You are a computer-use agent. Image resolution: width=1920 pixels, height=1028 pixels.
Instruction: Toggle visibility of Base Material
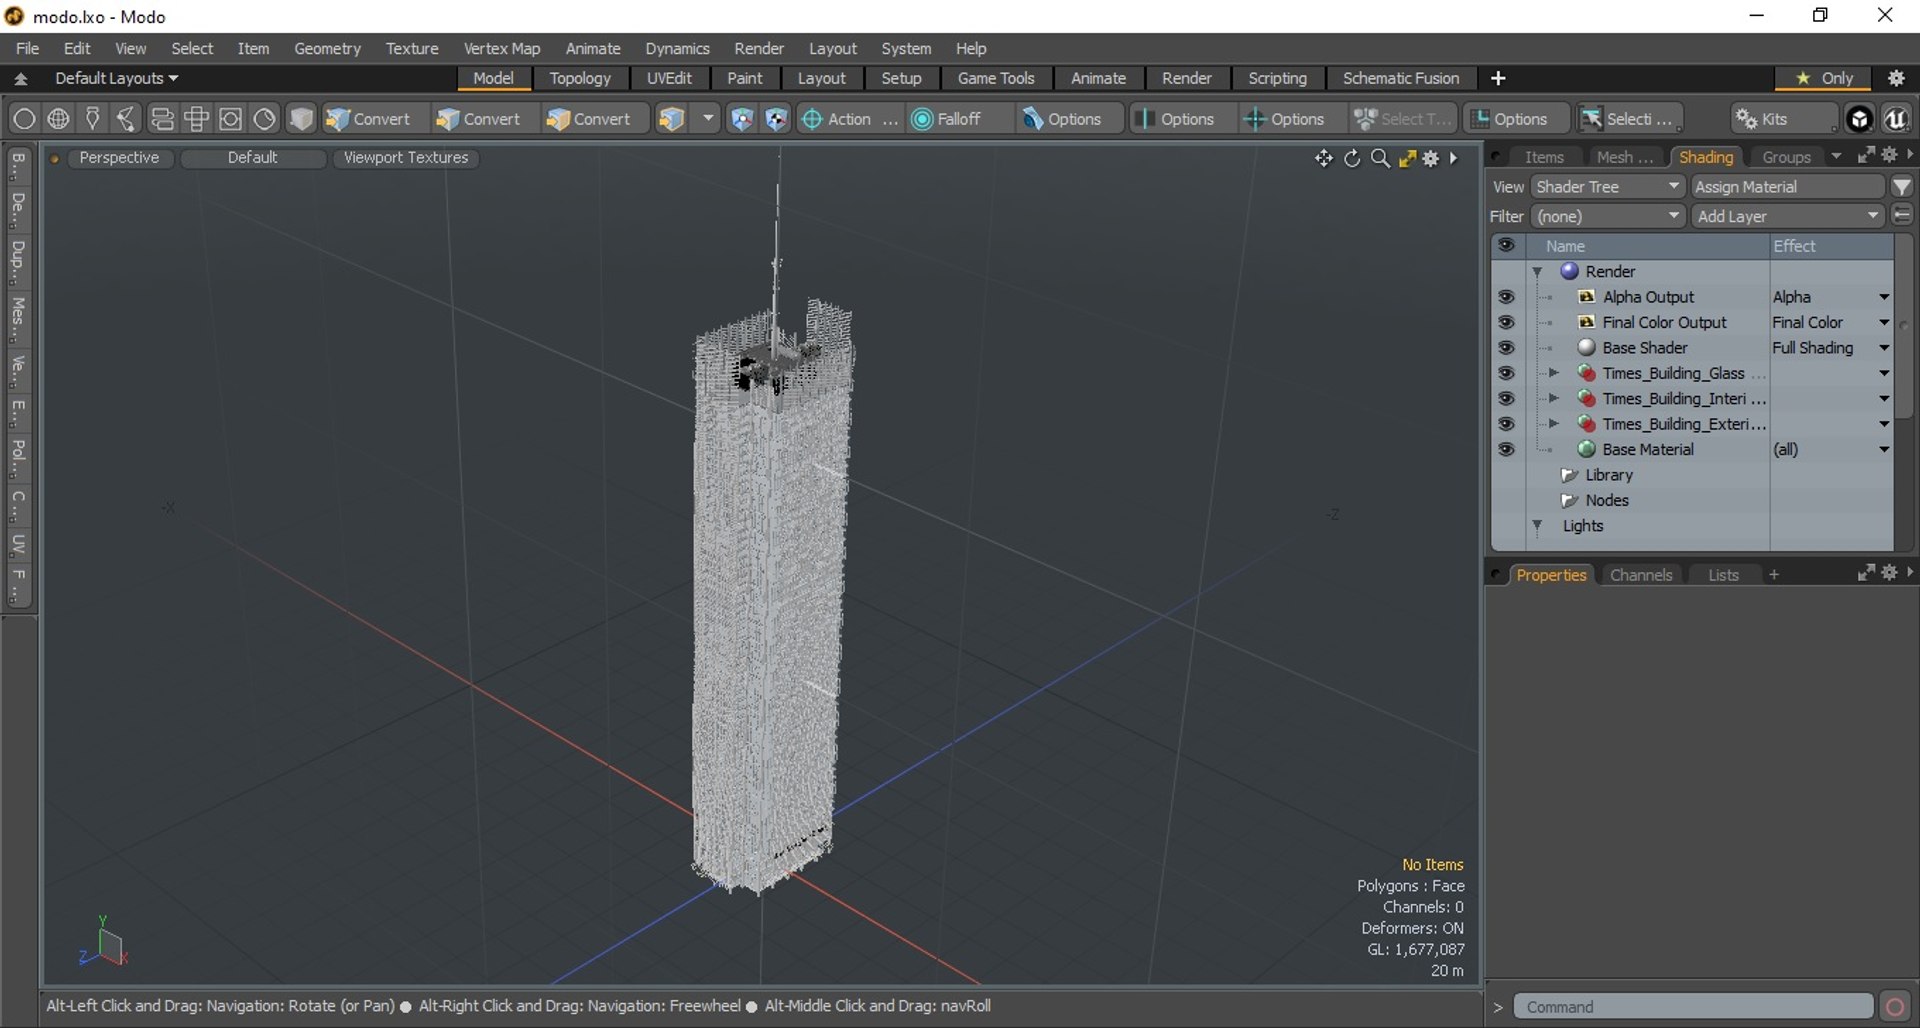[x=1506, y=450]
